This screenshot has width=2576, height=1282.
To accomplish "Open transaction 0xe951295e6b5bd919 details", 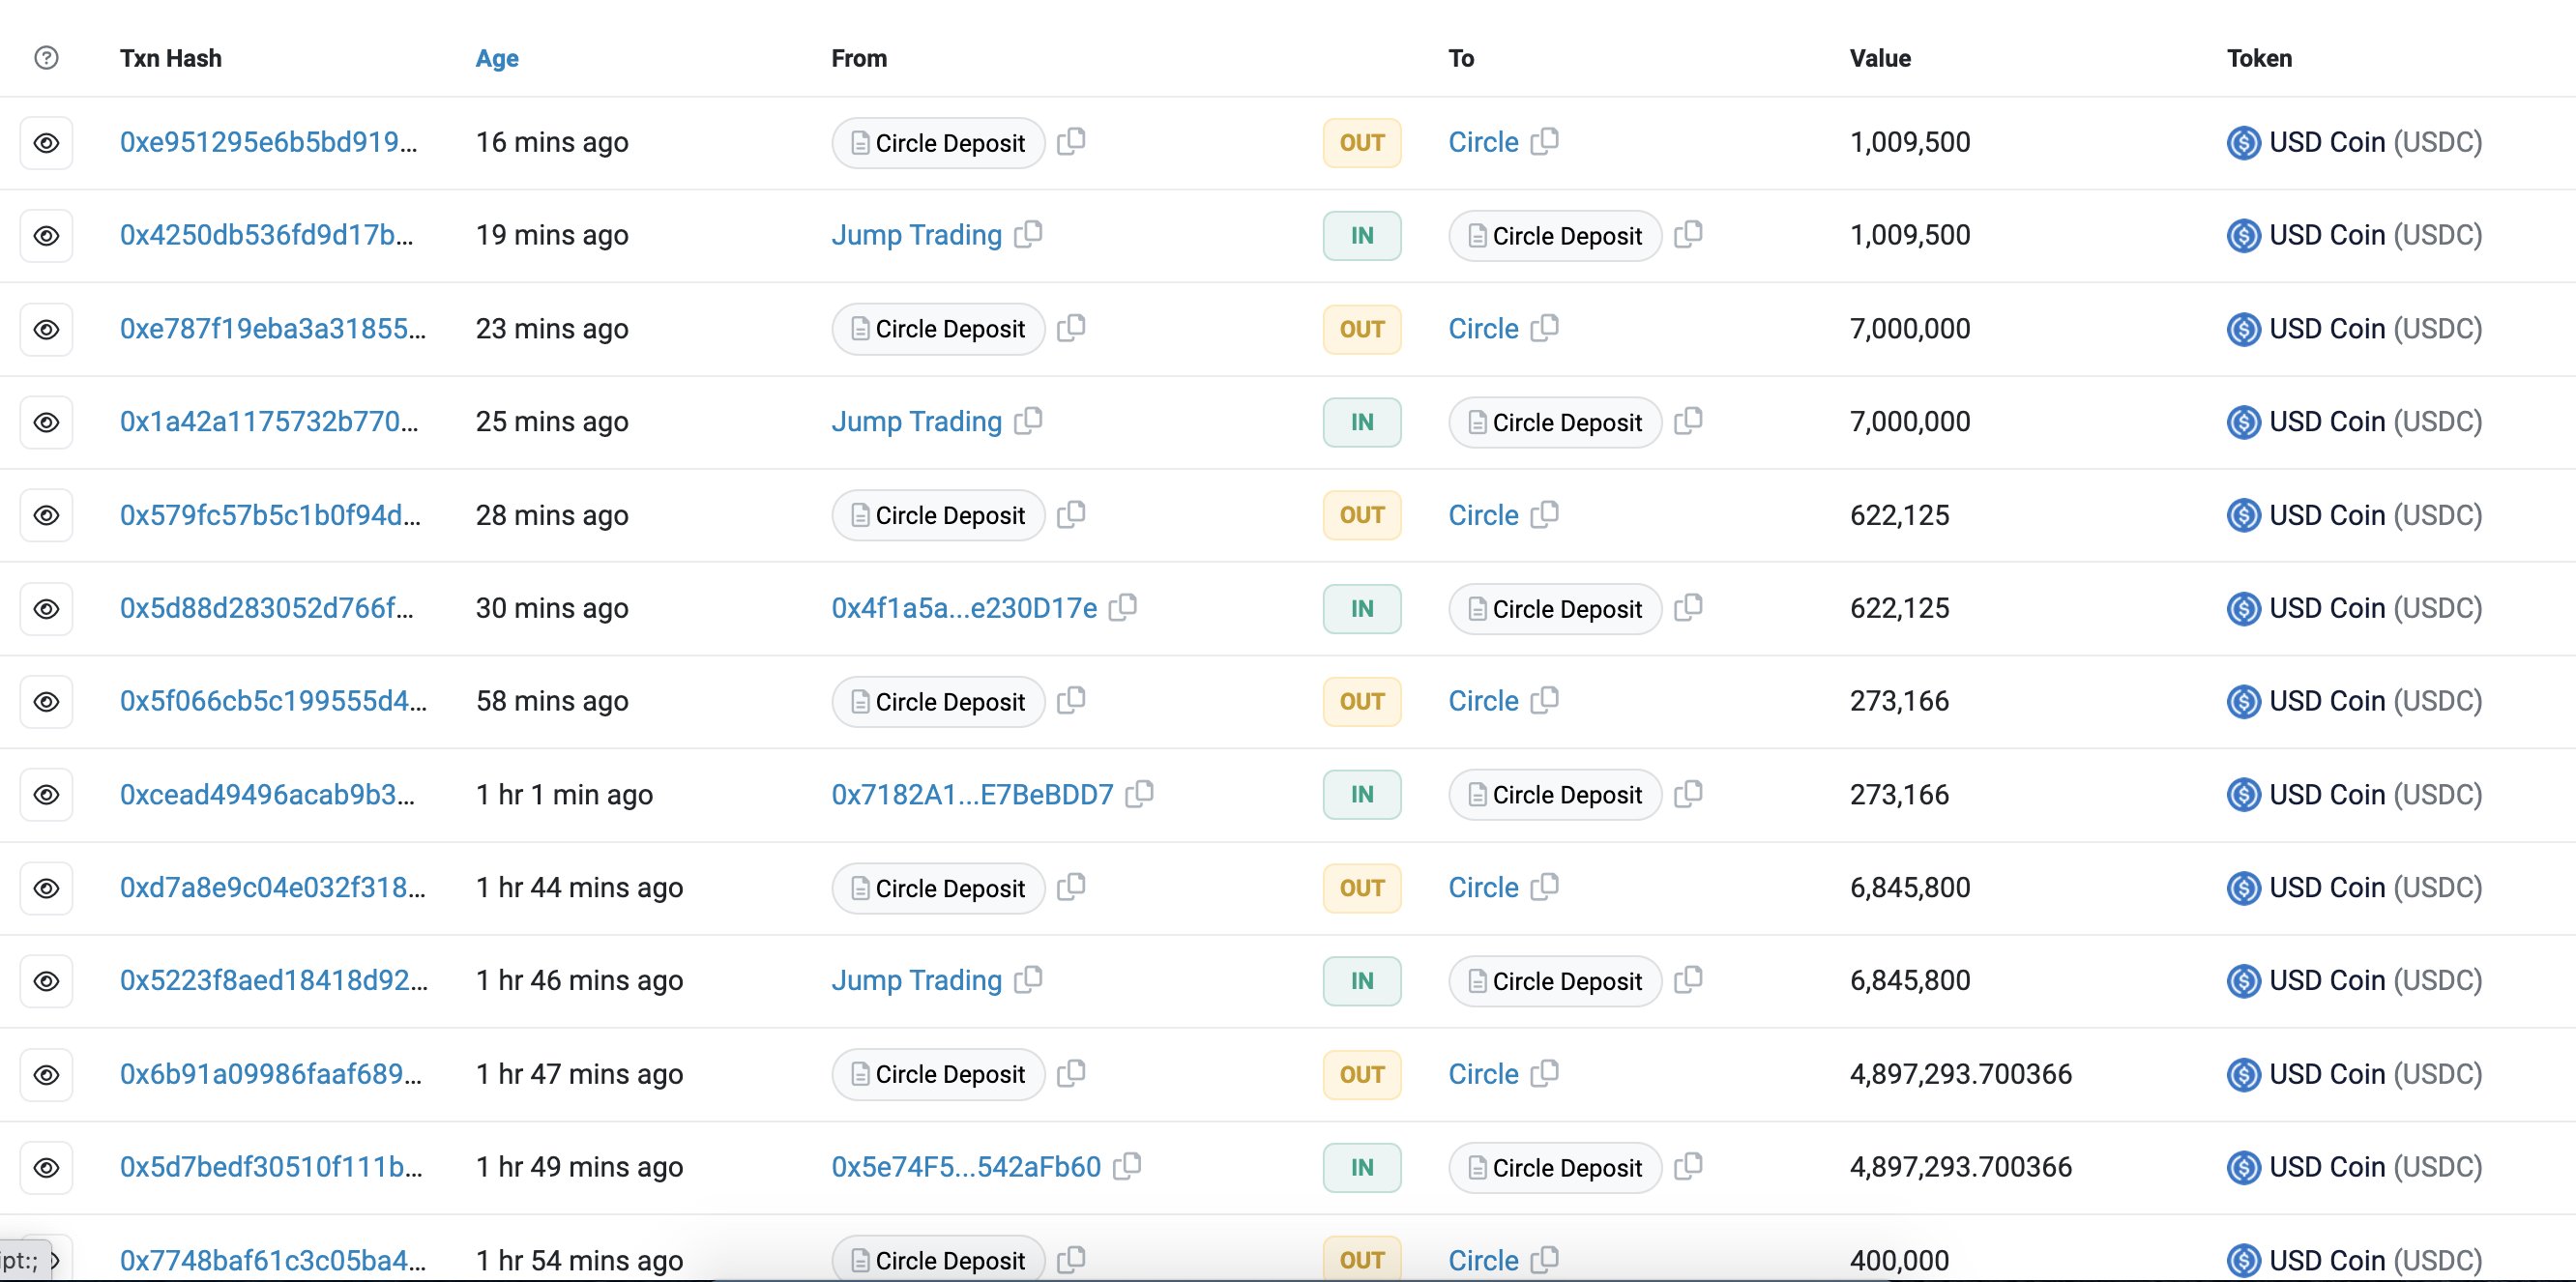I will 268,142.
